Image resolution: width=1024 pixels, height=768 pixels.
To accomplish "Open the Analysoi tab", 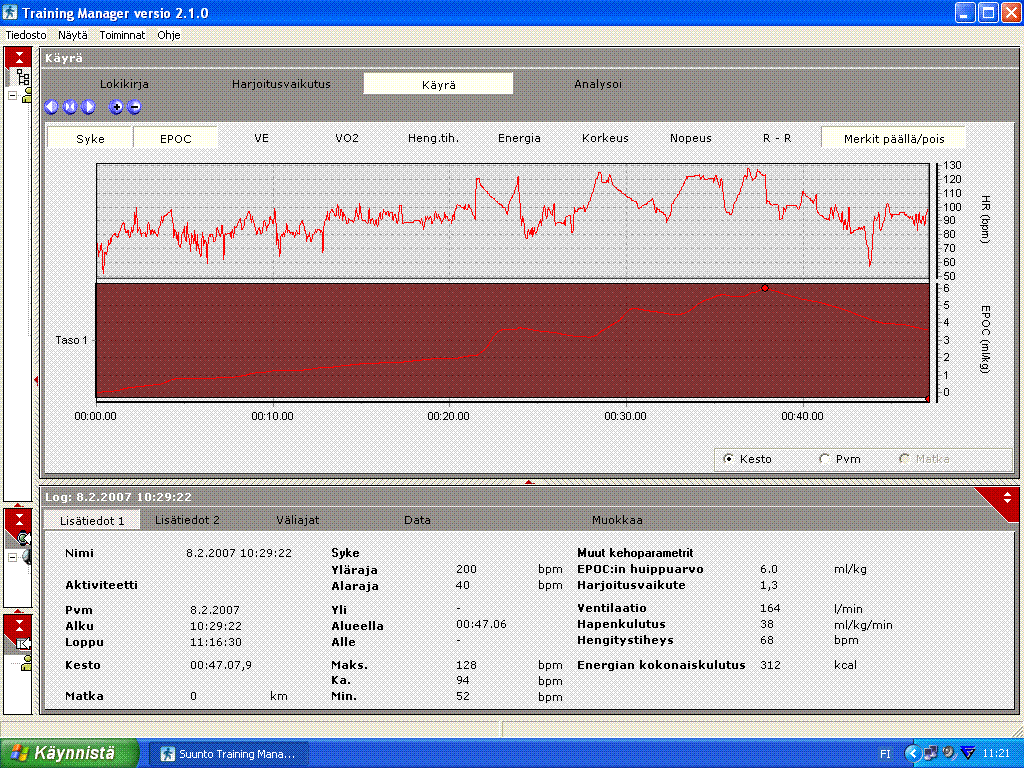I will click(x=597, y=84).
